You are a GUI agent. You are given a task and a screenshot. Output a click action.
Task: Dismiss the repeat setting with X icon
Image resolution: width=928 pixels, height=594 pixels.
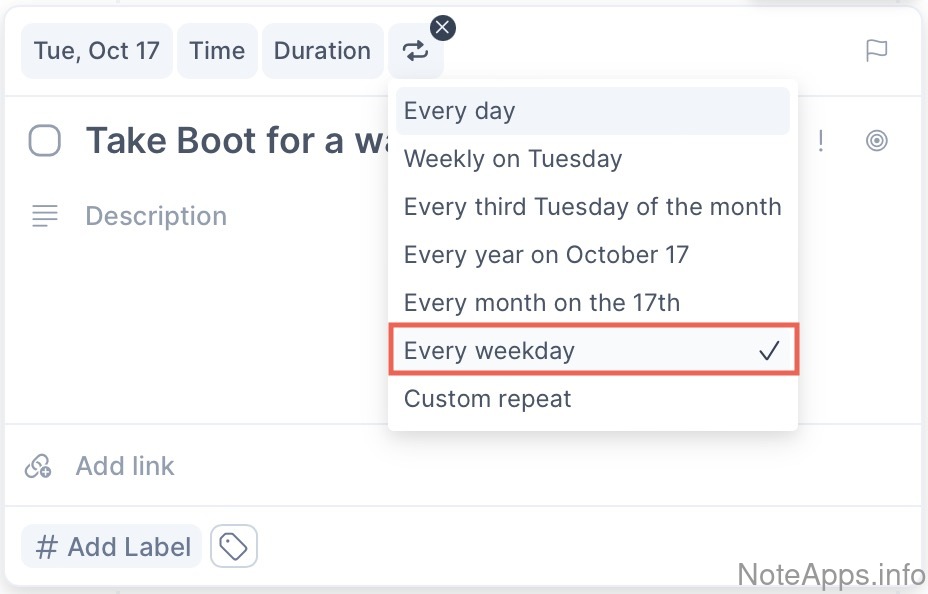[x=442, y=27]
